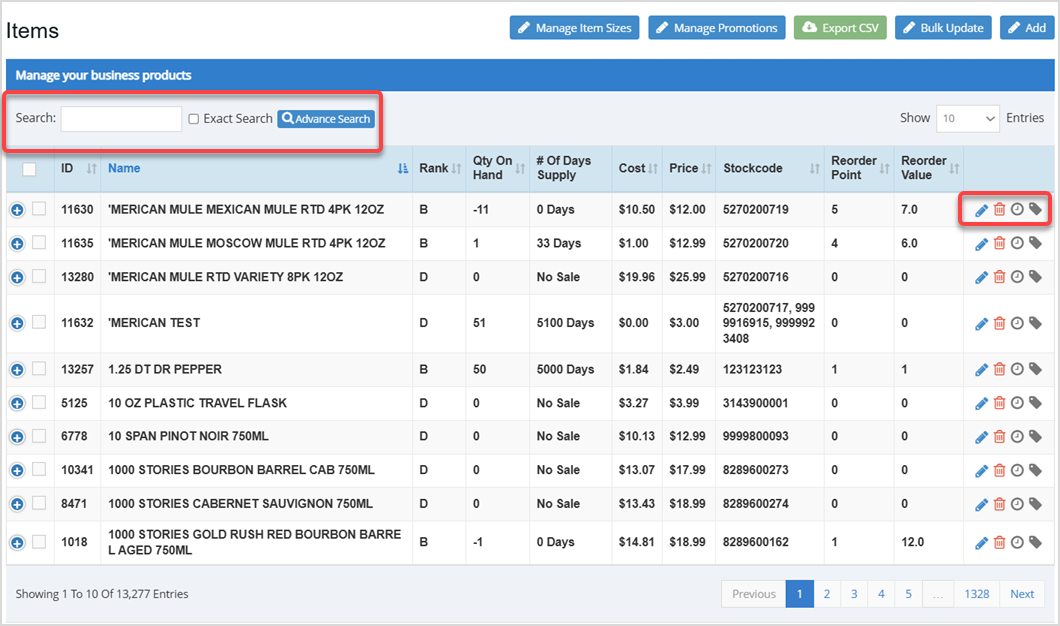This screenshot has height=626, width=1060.
Task: Sort by clicking the Name column header
Action: 124,170
